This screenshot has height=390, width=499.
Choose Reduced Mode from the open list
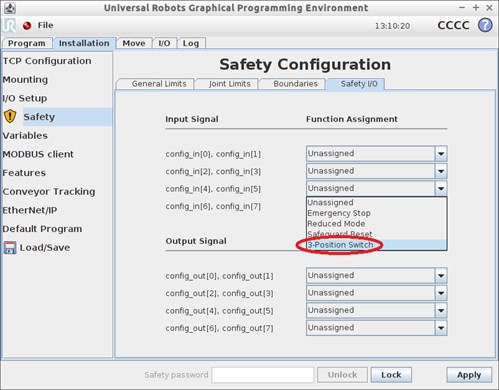[x=376, y=224]
